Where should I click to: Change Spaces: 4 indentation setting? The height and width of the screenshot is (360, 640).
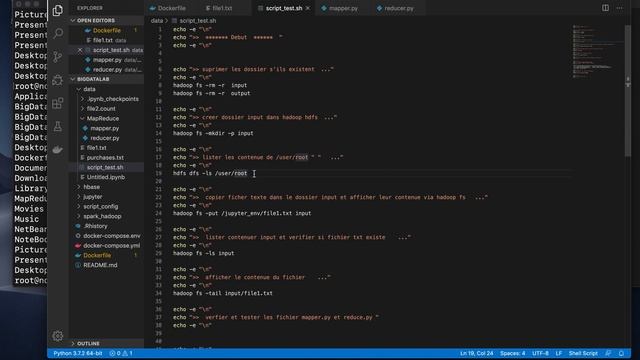pyautogui.click(x=512, y=353)
